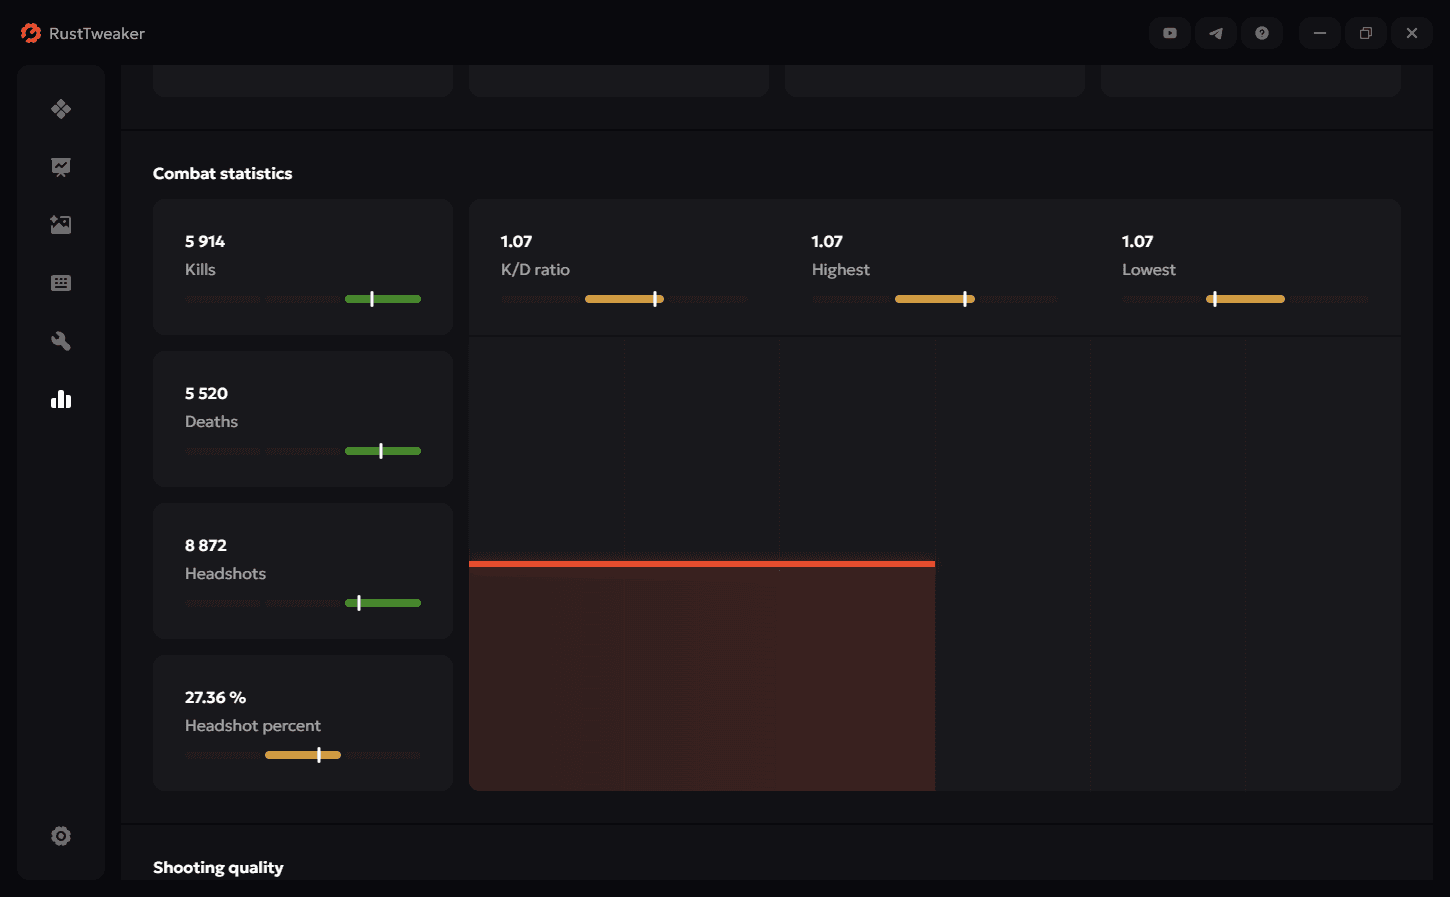
Task: Select the 5 914 Kills stat card
Action: [x=302, y=266]
